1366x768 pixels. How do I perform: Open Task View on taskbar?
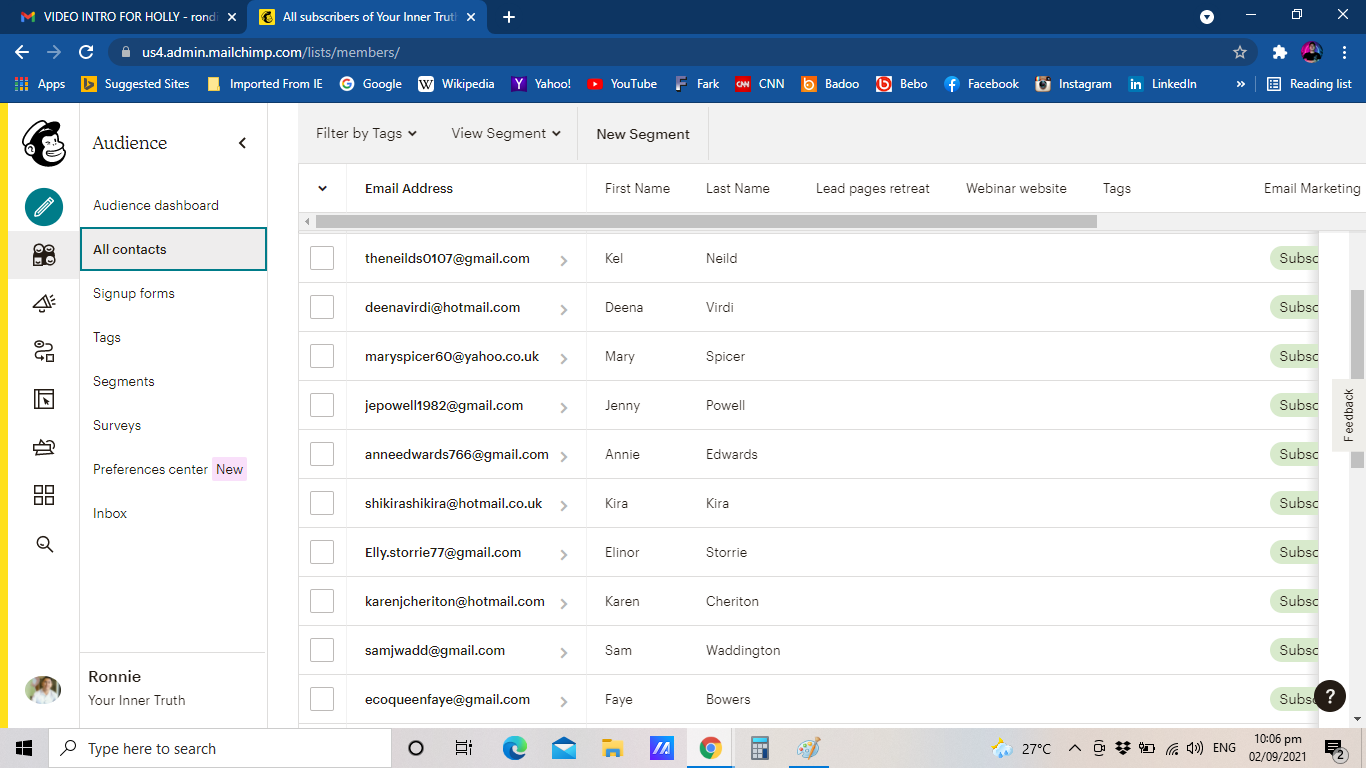(463, 748)
